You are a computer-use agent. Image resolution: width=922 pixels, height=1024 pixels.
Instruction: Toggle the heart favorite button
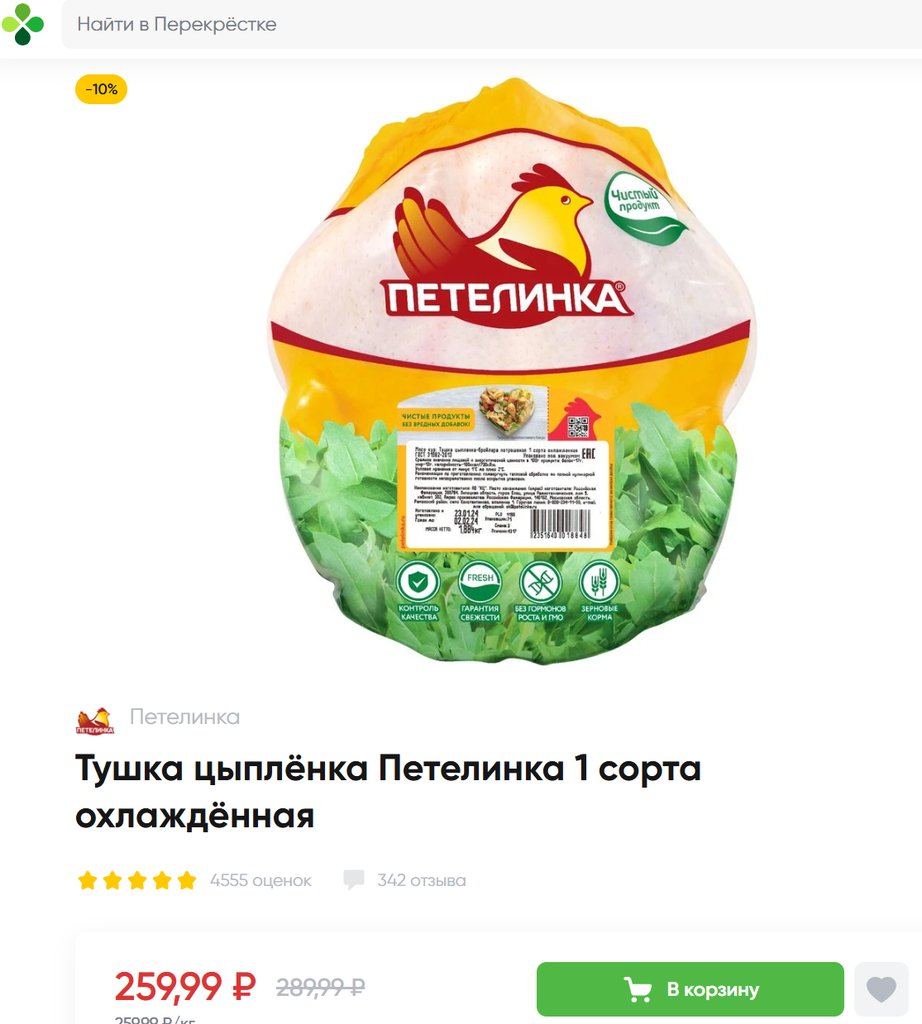tap(881, 989)
